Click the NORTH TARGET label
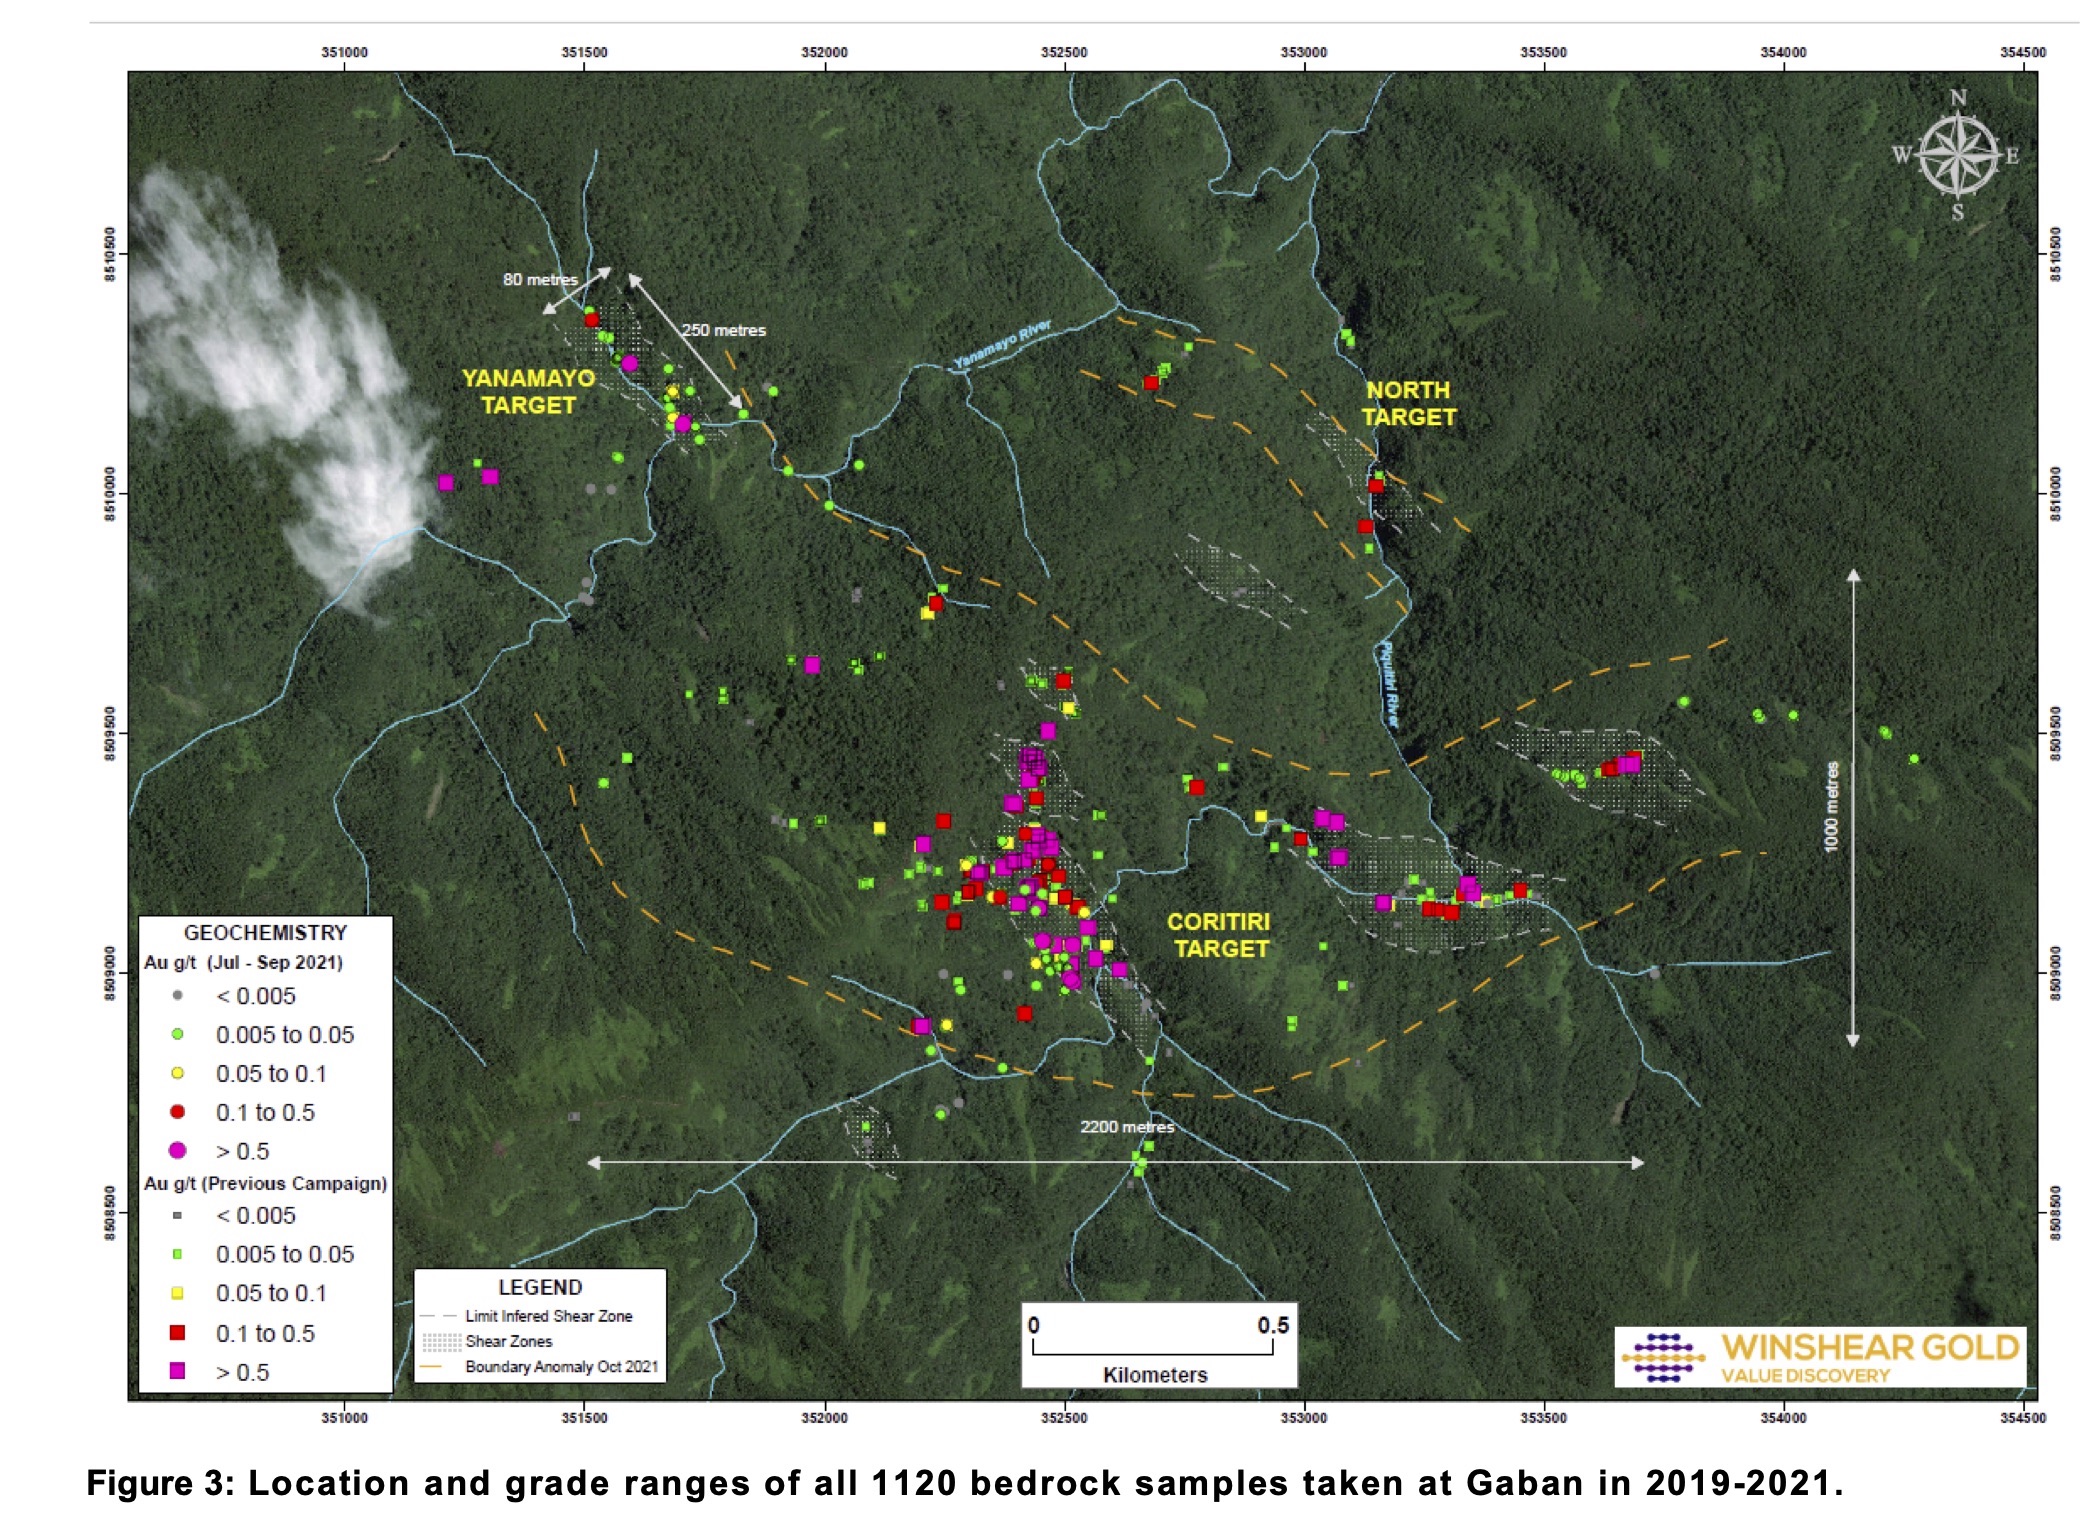This screenshot has width=2099, height=1530. pyautogui.click(x=1408, y=403)
